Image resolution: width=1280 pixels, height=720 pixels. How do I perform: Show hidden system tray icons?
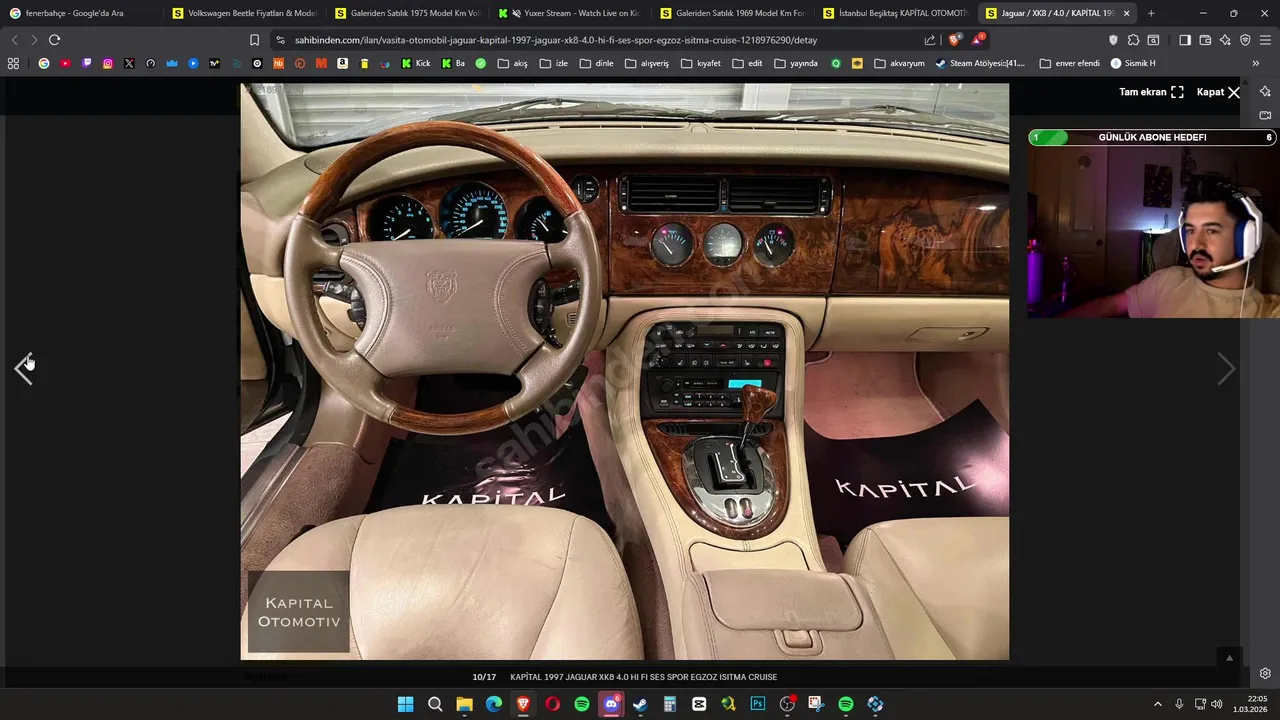tap(1158, 704)
